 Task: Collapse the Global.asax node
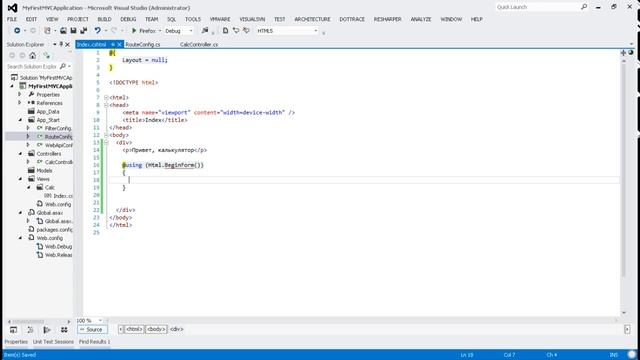[20, 213]
